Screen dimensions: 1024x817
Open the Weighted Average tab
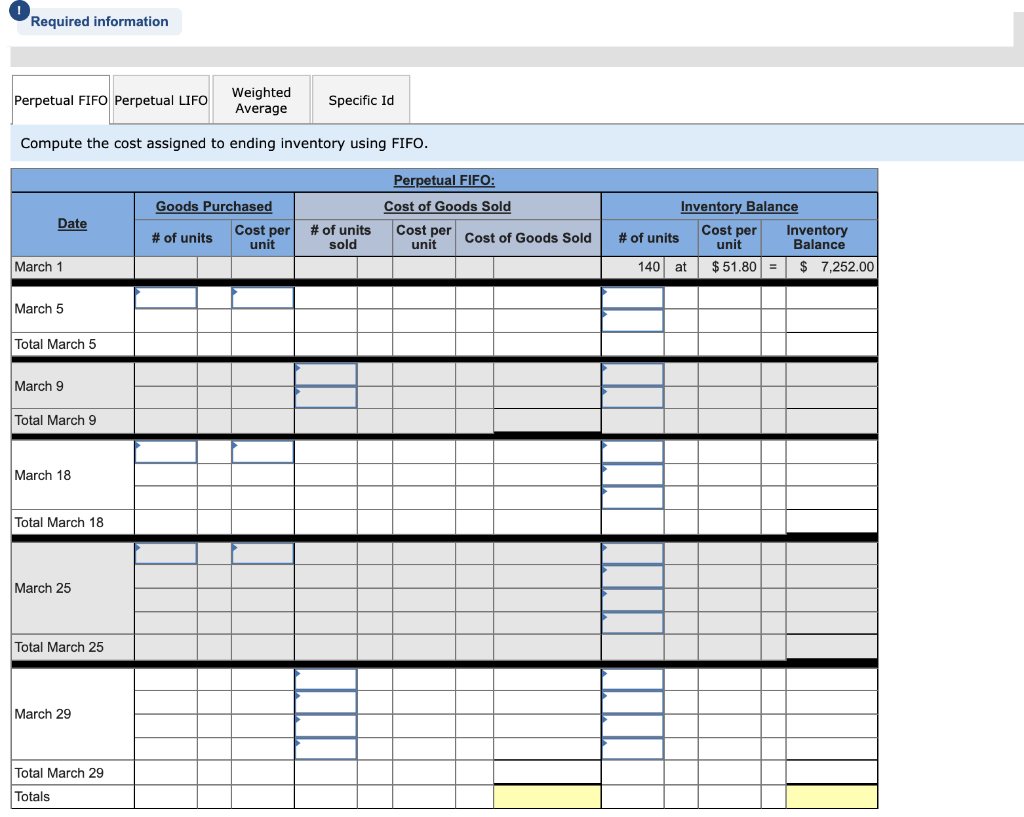[x=261, y=99]
